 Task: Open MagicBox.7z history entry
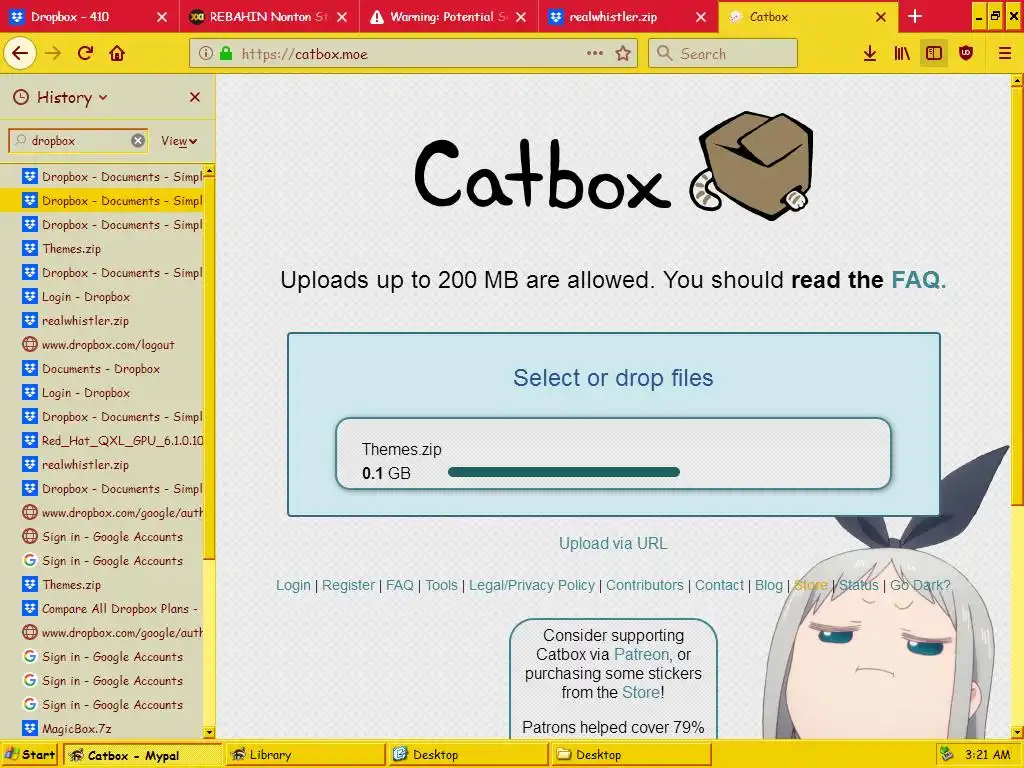[x=103, y=728]
